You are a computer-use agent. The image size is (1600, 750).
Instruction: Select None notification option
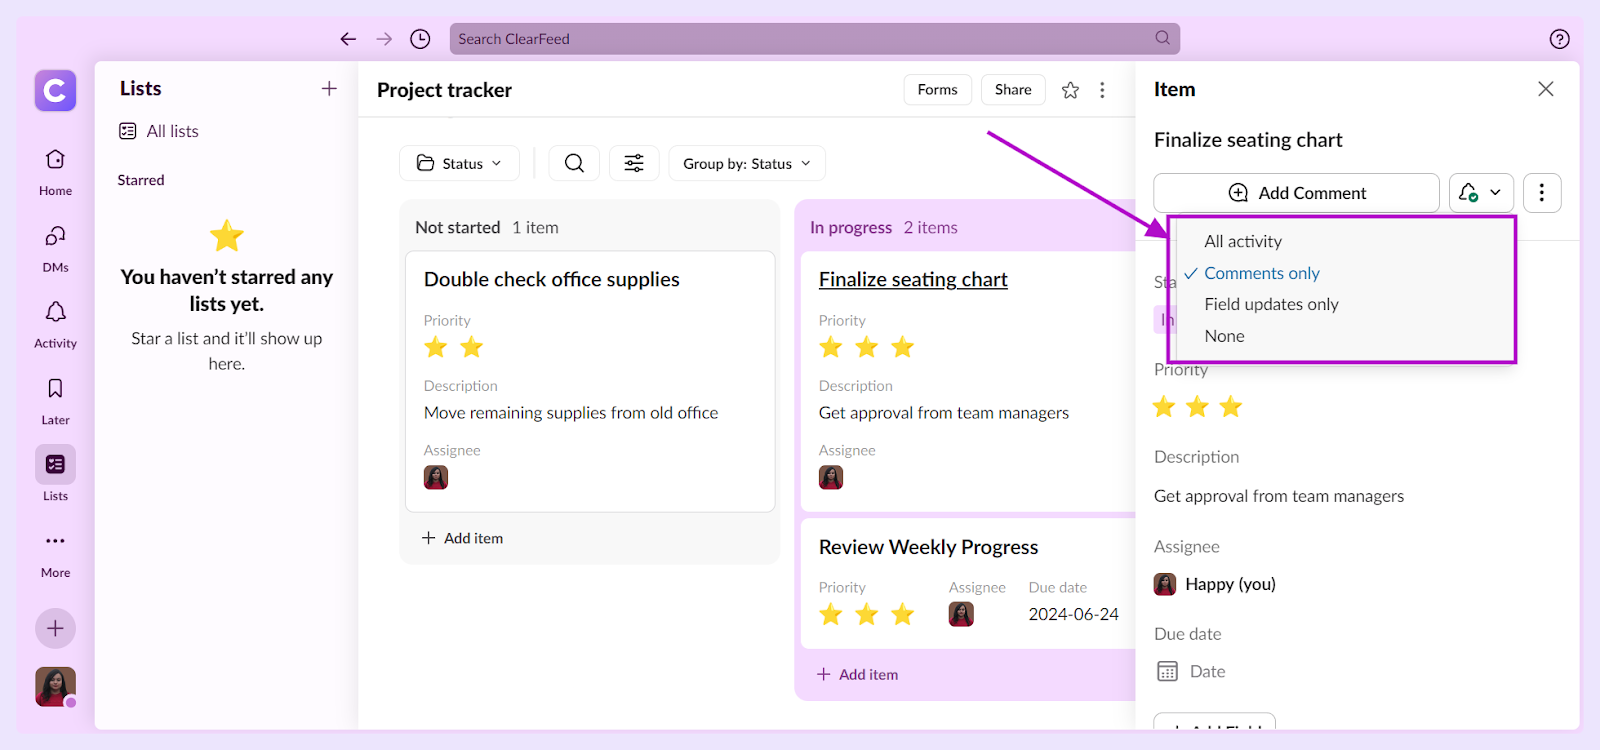tap(1224, 336)
